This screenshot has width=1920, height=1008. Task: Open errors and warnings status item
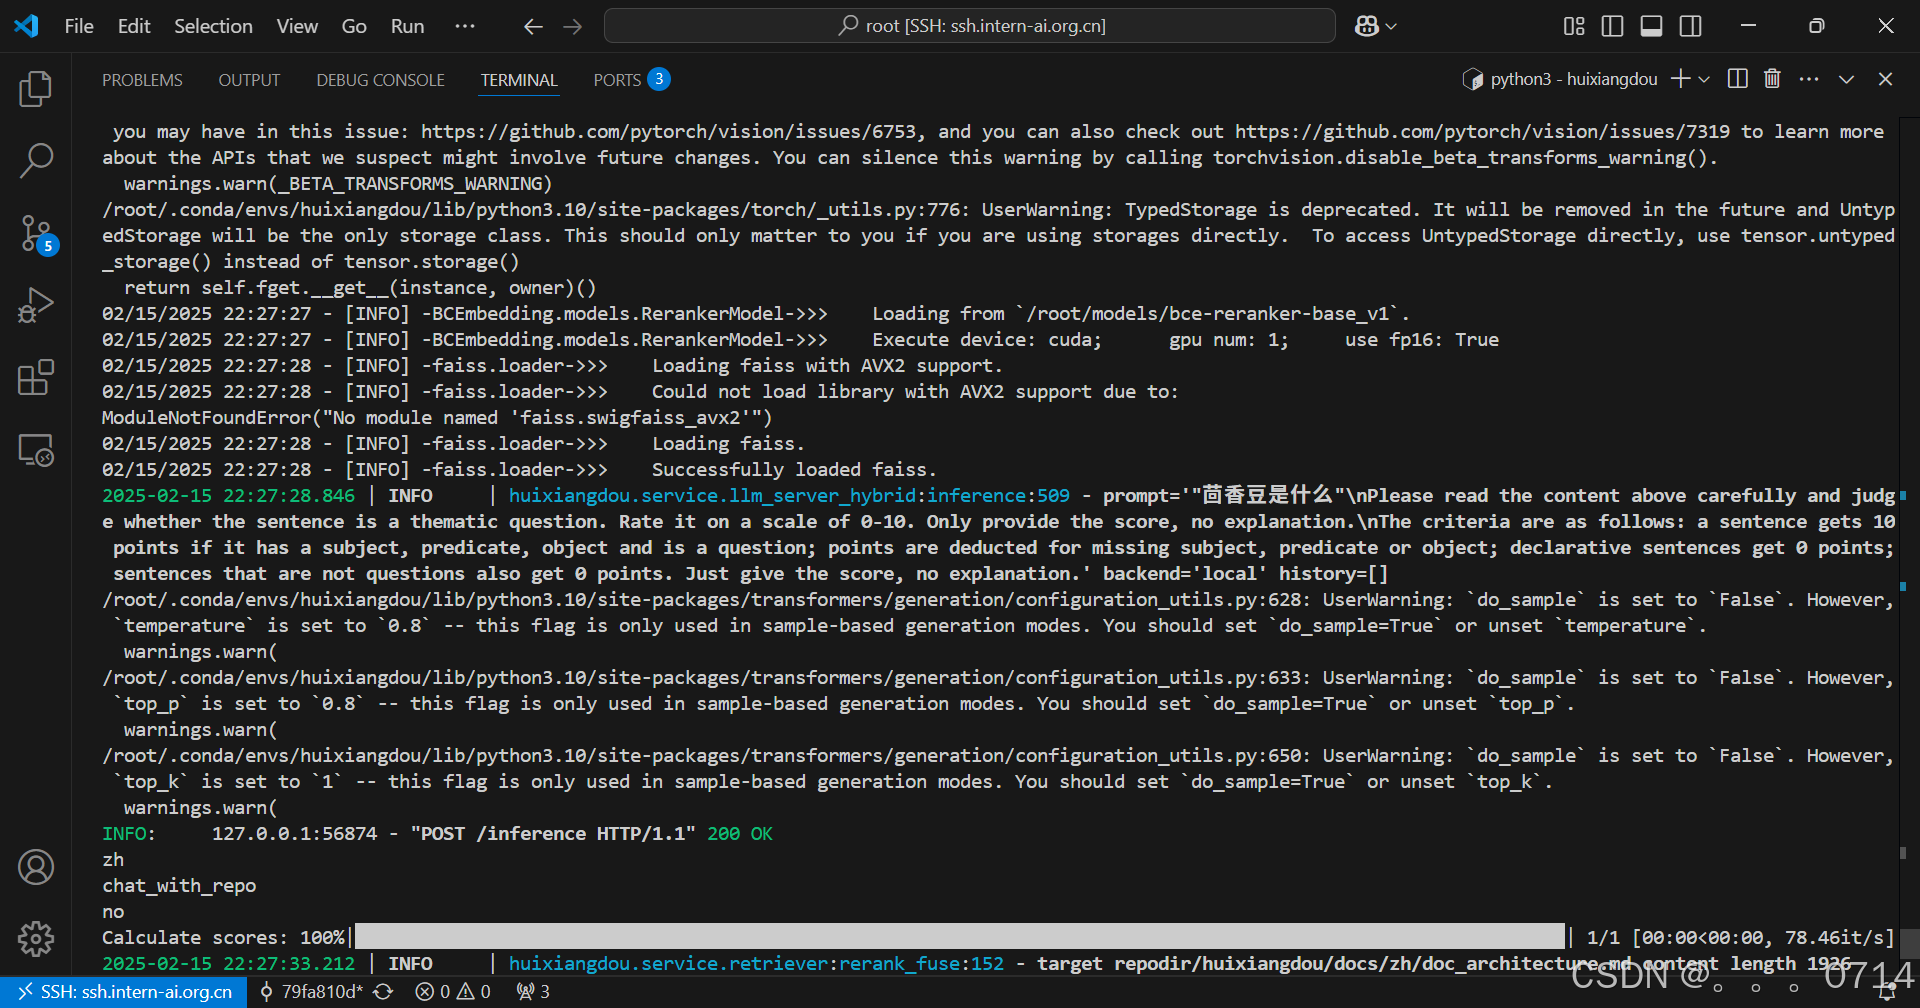[x=453, y=992]
